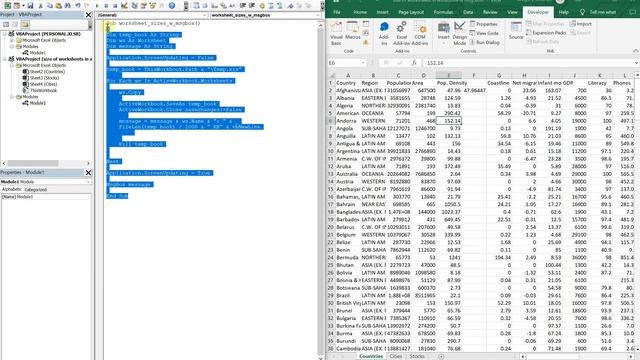The height and width of the screenshot is (360, 640).
Task: Click Object Browser icon in VBA toolbar
Action: click(x=153, y=6)
